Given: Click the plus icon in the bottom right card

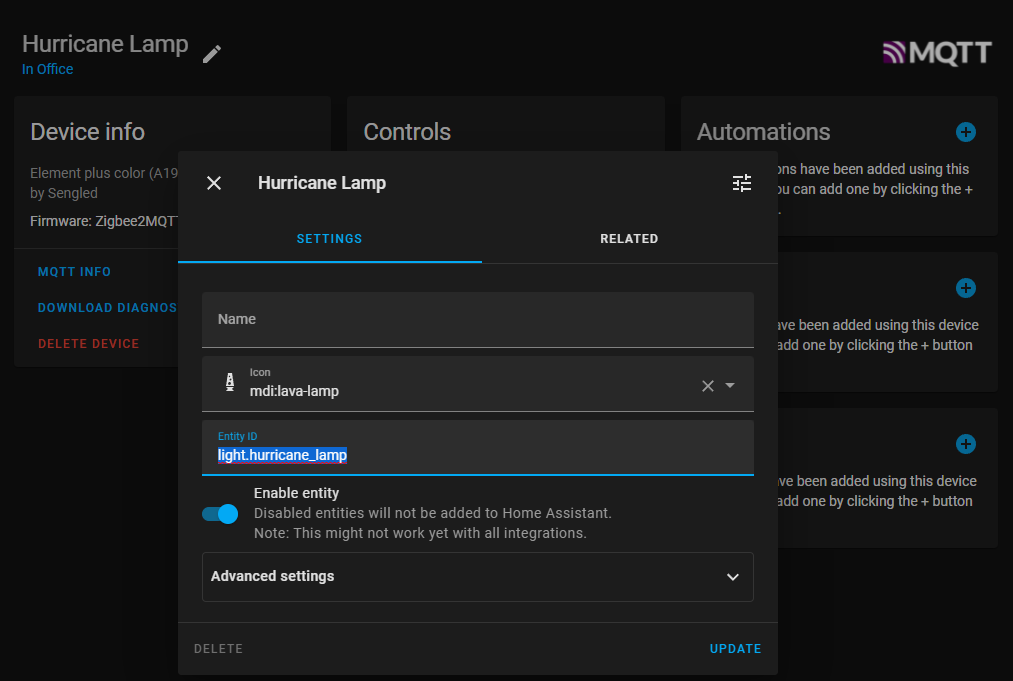Looking at the screenshot, I should [965, 444].
